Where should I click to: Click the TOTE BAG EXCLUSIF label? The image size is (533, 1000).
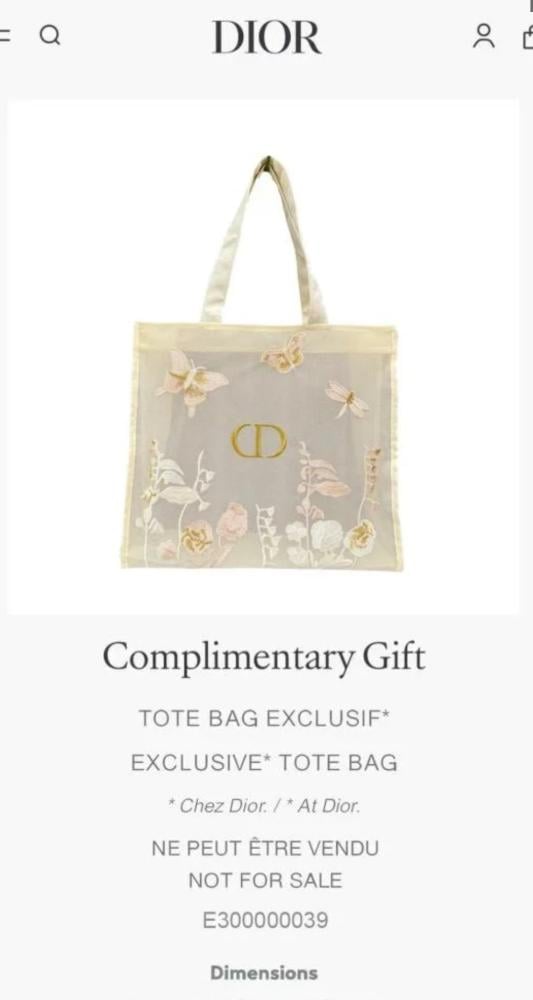(x=264, y=719)
